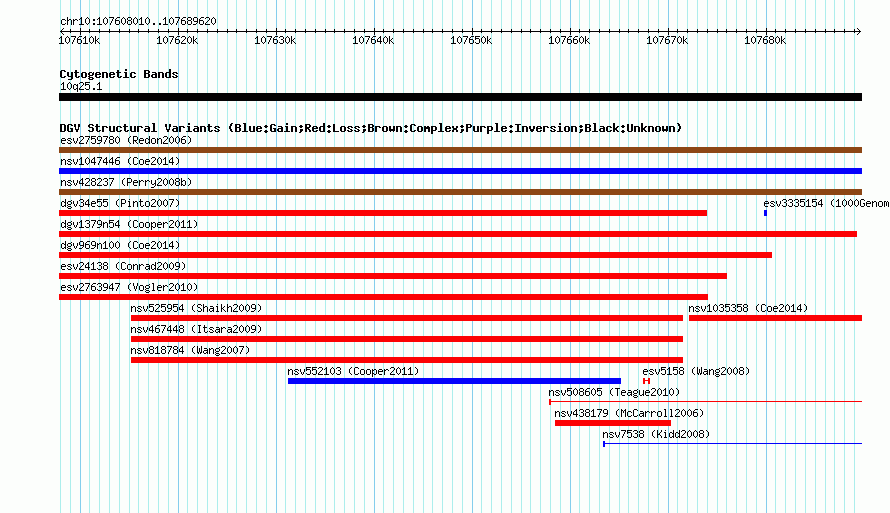Screen dimensions: 890x513
Task: Select the nsv552103 (Cooper2011) blue gain bar
Action: coord(455,381)
